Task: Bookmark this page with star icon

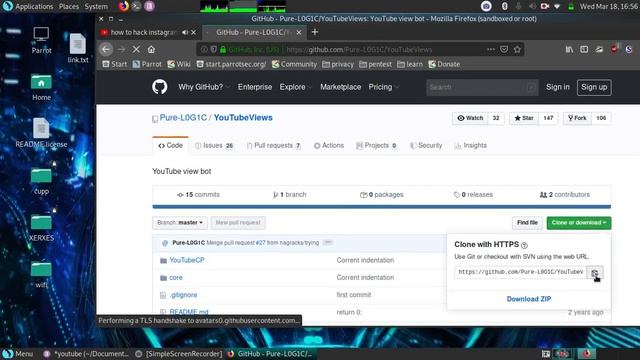Action: pyautogui.click(x=517, y=49)
